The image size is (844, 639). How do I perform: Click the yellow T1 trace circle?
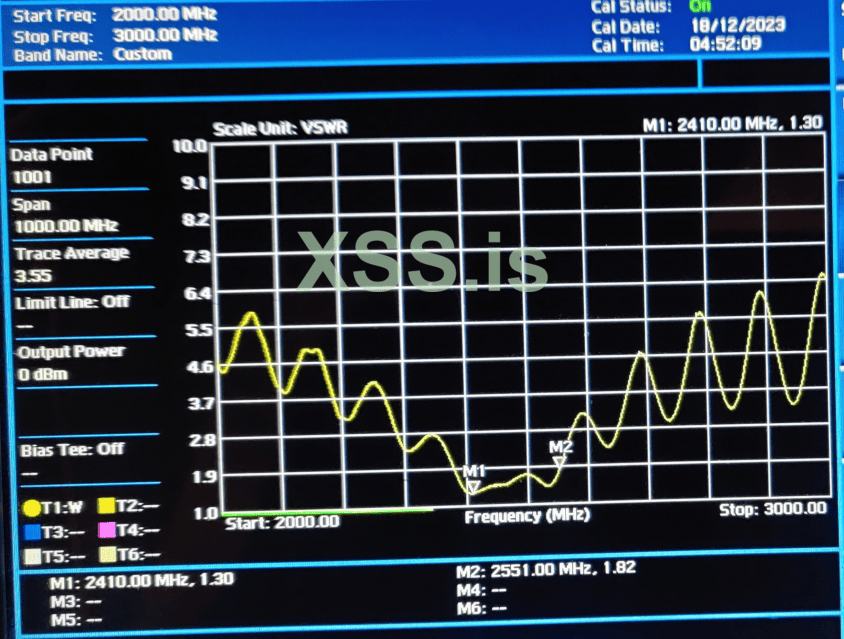tap(32, 508)
